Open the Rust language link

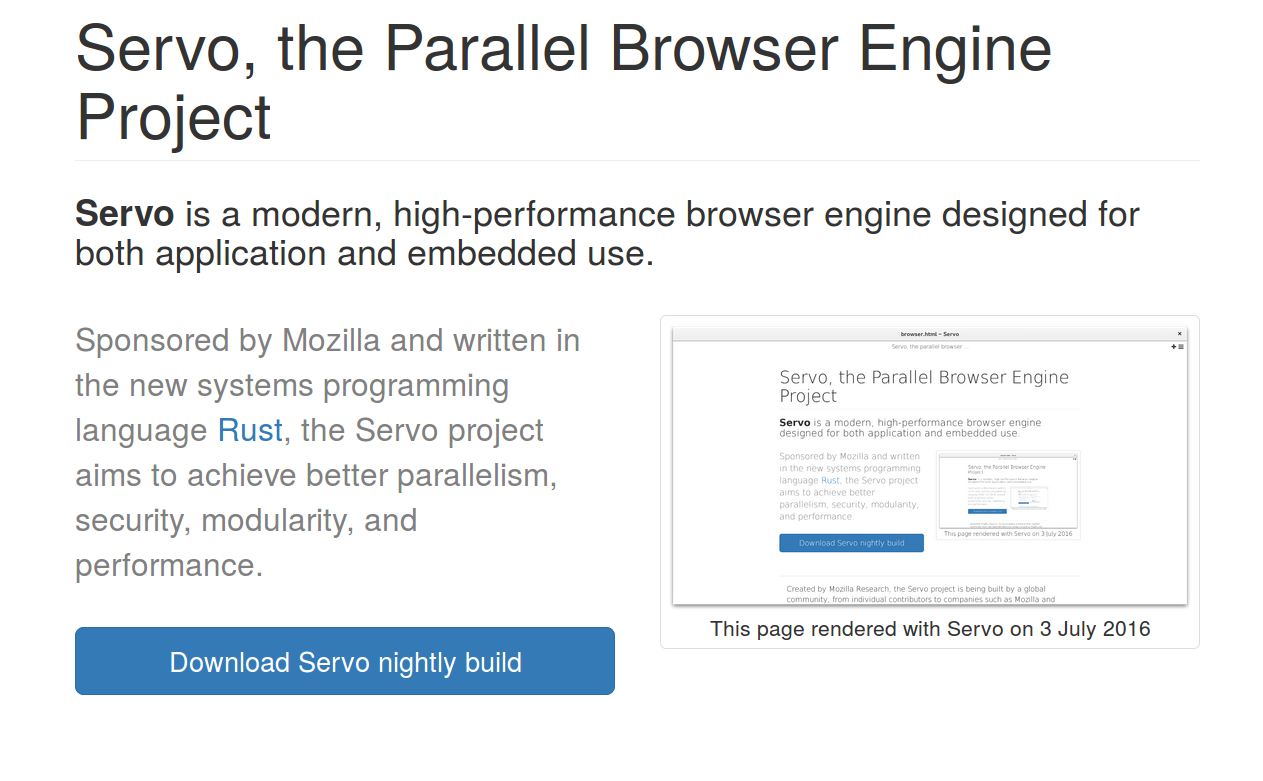250,430
